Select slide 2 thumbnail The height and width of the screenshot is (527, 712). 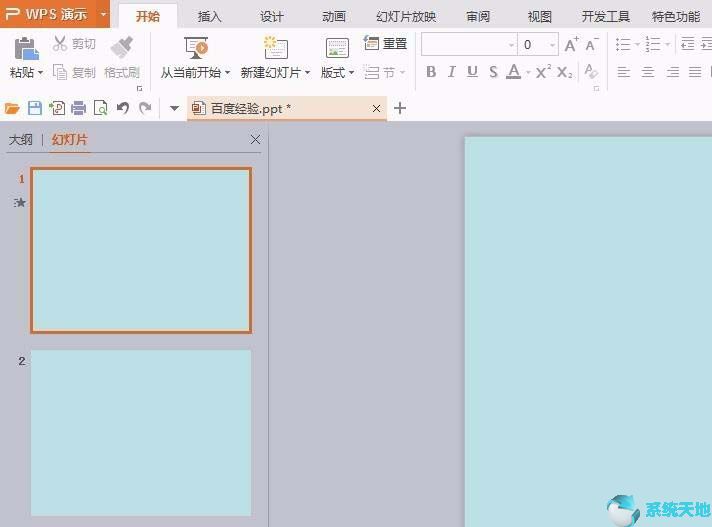point(141,433)
